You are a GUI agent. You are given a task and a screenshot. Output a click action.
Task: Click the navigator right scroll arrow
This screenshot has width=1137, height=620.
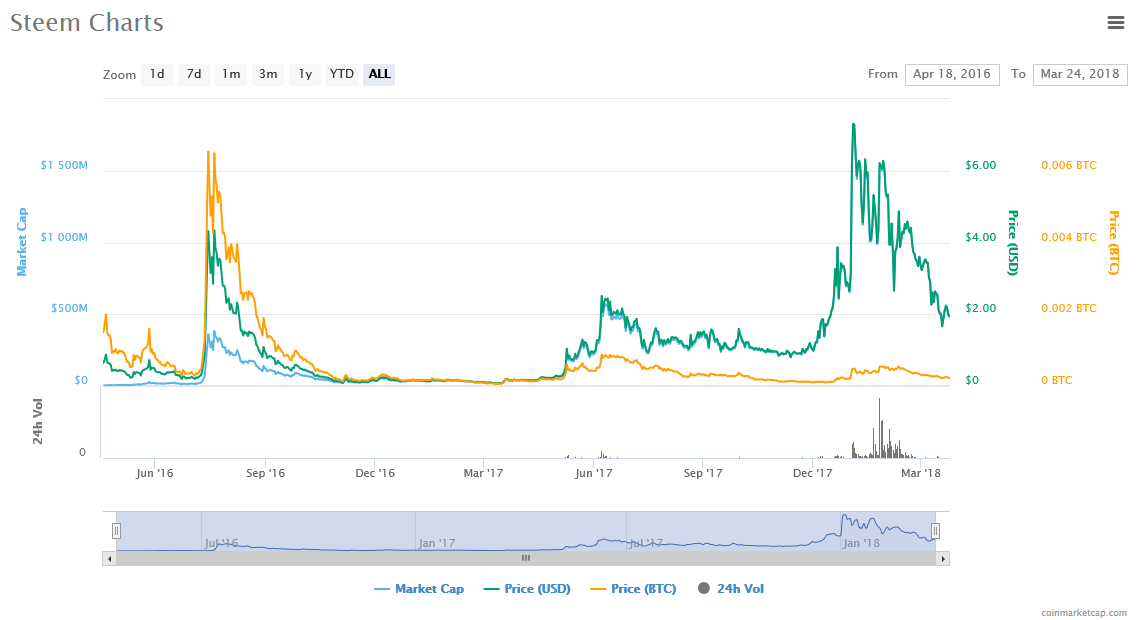tap(943, 558)
